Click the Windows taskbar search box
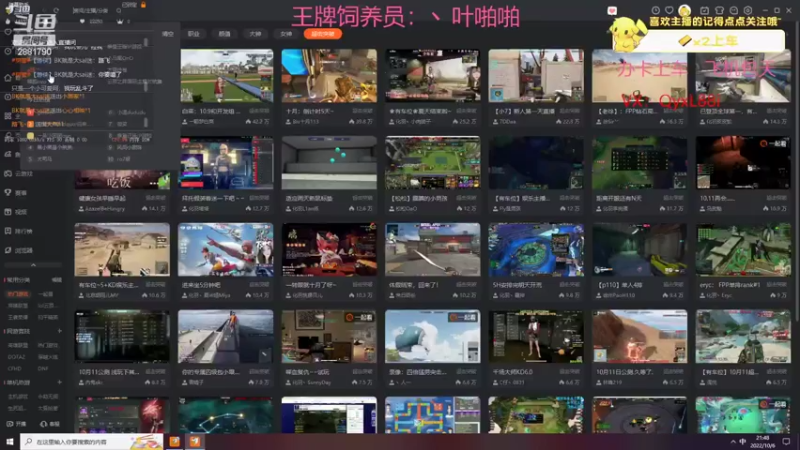800x450 pixels. click(92, 441)
